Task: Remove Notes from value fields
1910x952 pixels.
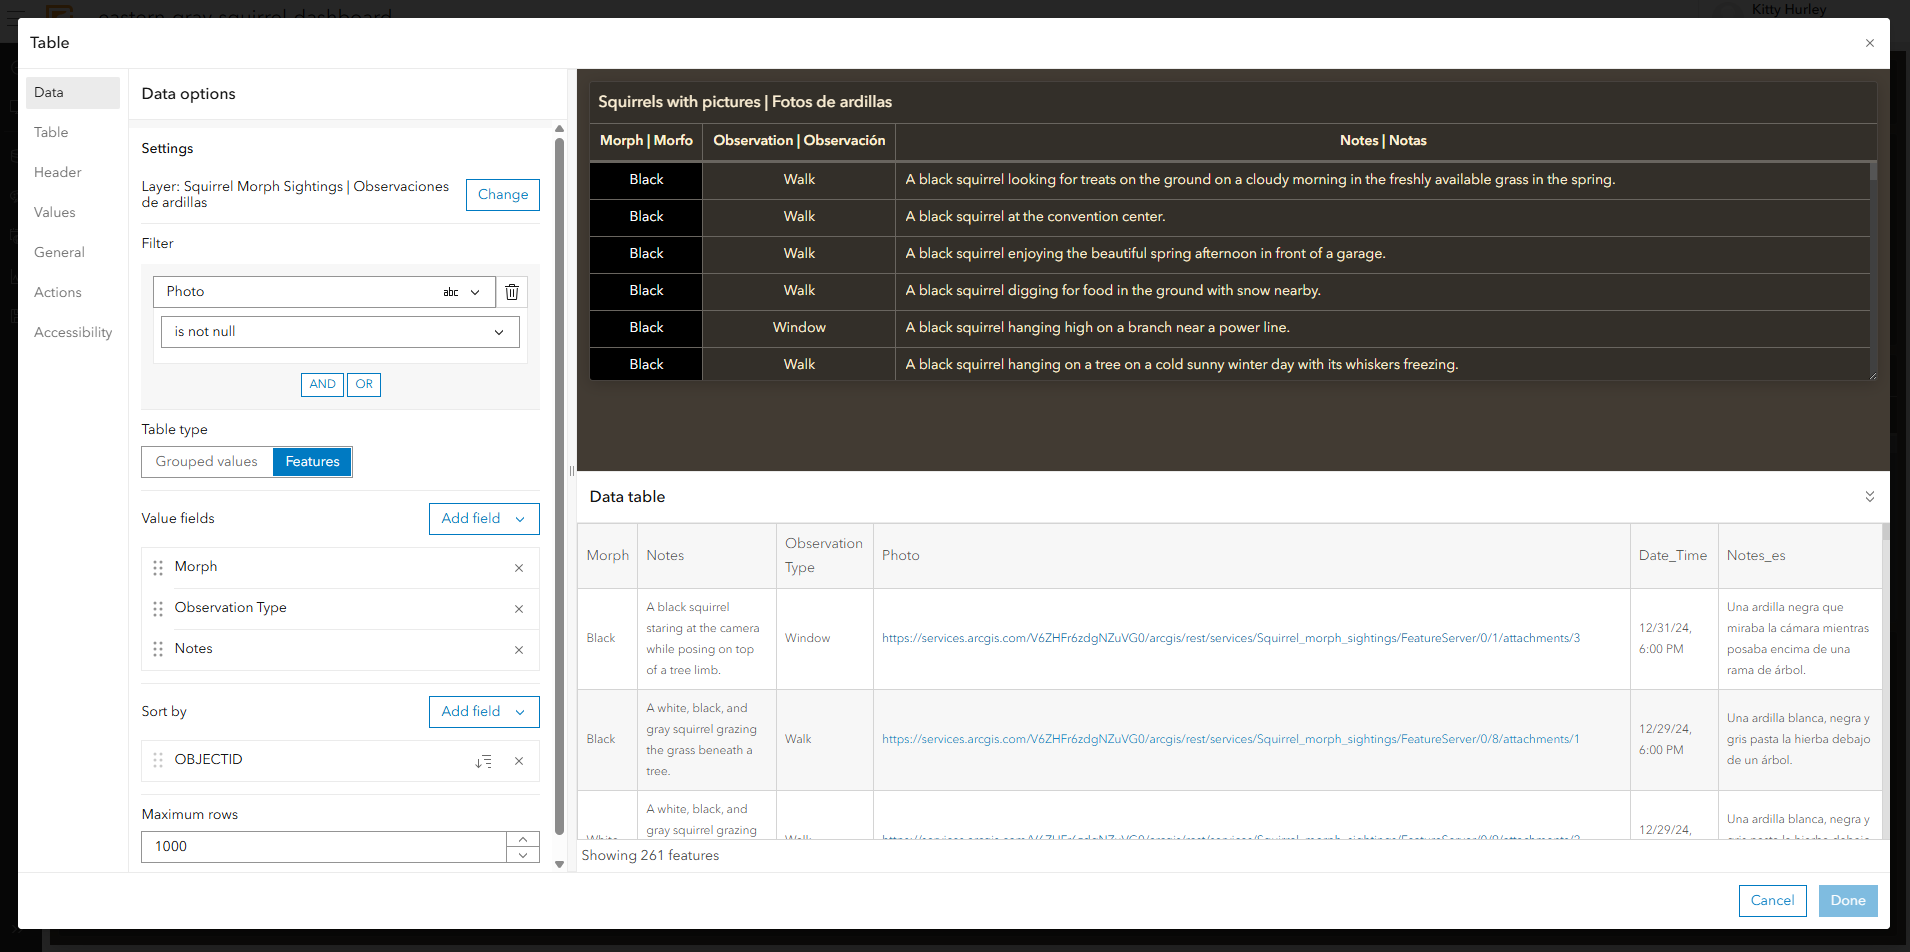Action: 519,650
